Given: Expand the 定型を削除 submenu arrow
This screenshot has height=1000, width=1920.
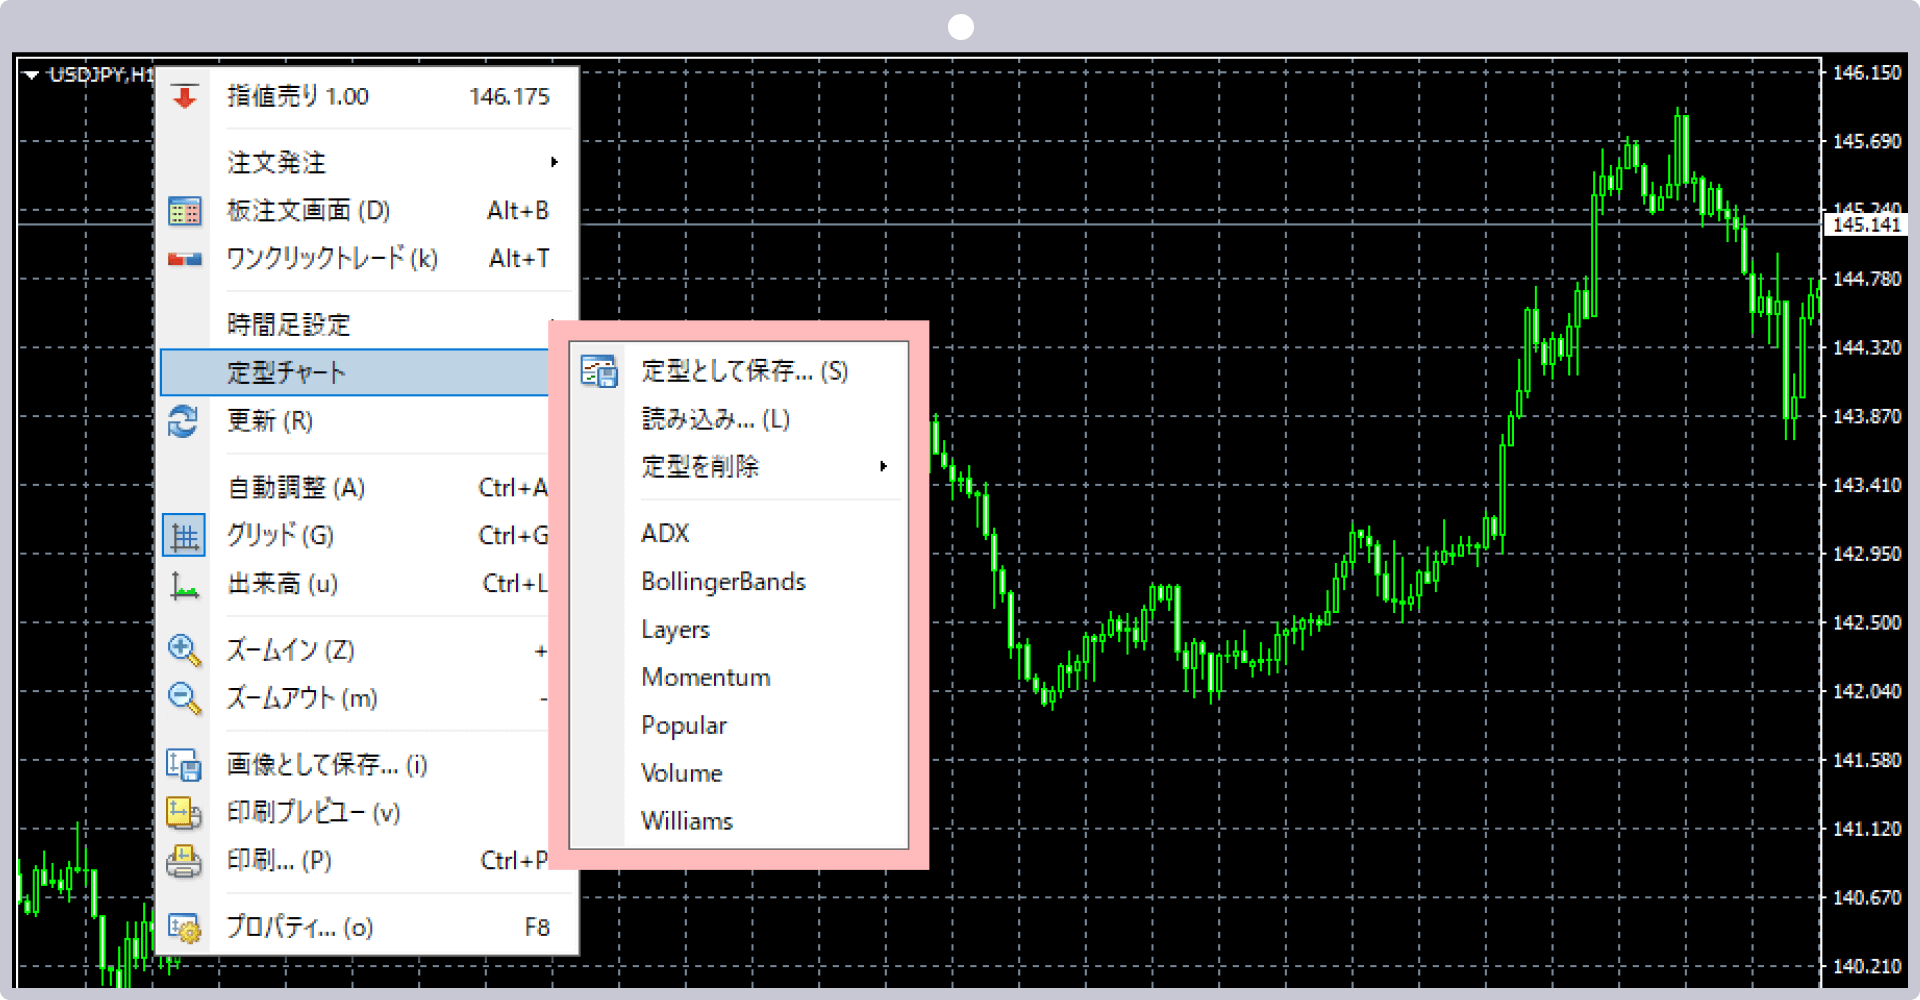Looking at the screenshot, I should [884, 466].
